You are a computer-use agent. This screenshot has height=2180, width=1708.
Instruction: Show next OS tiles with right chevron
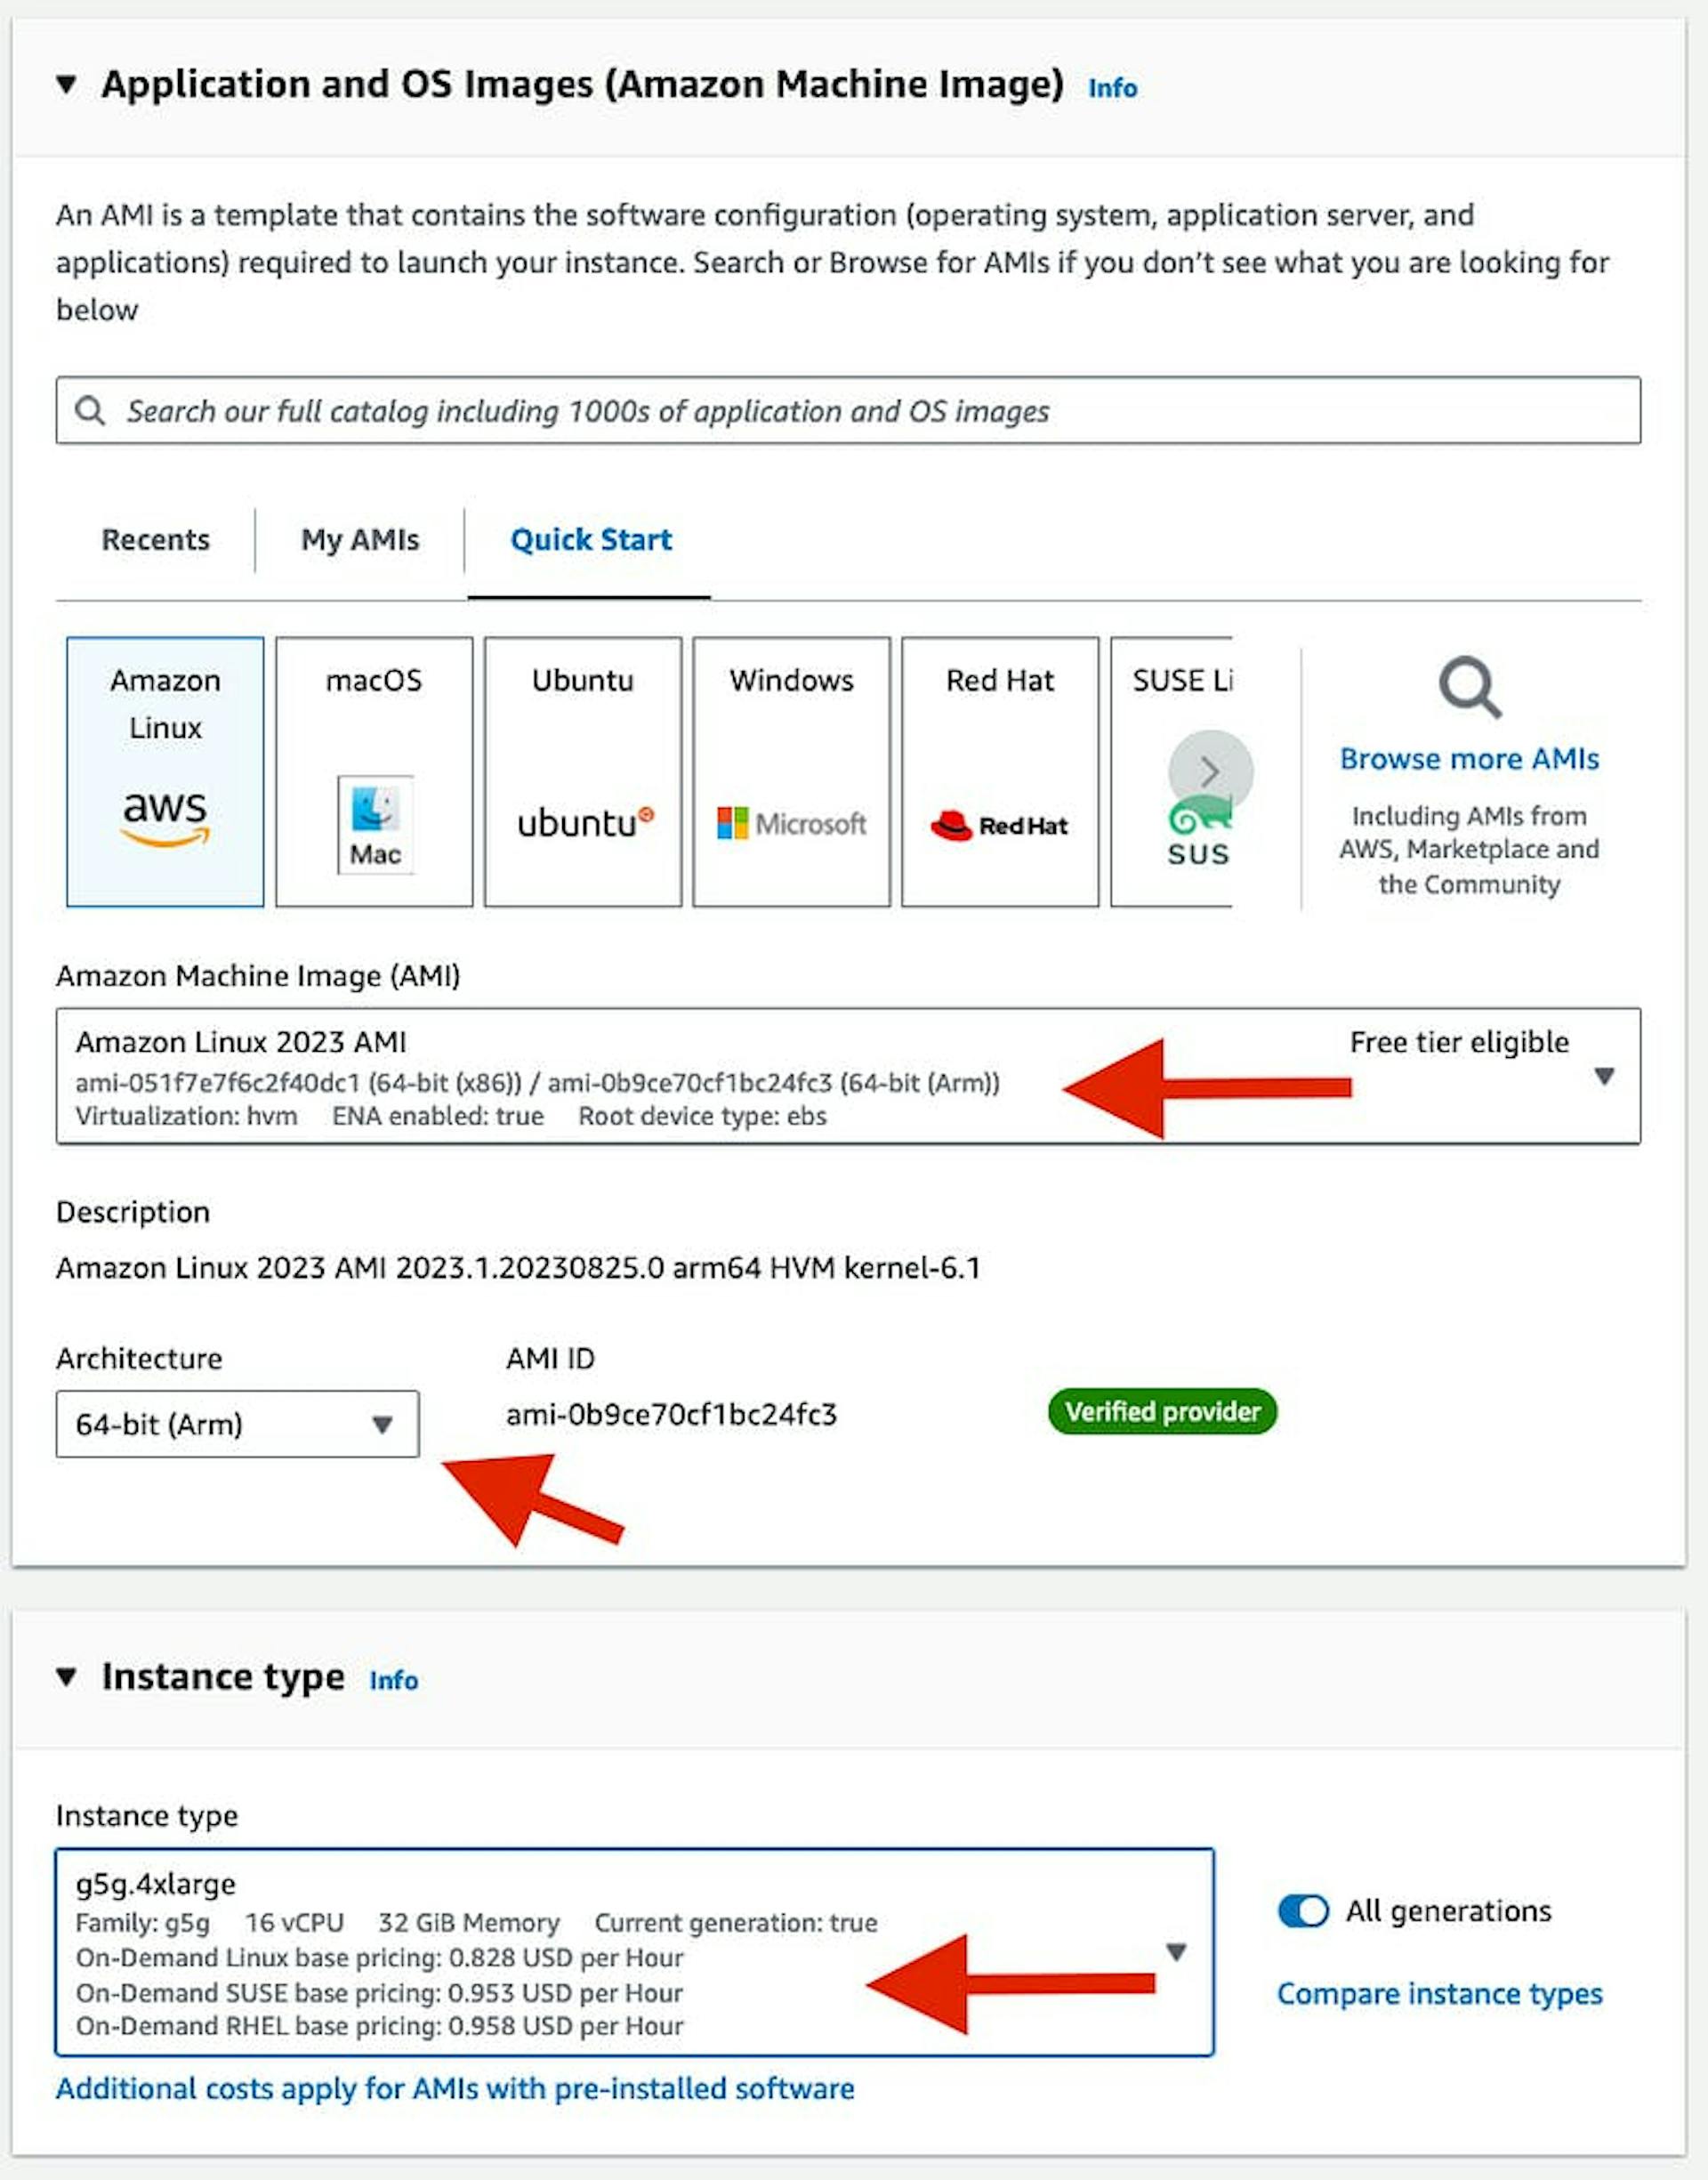click(1210, 772)
